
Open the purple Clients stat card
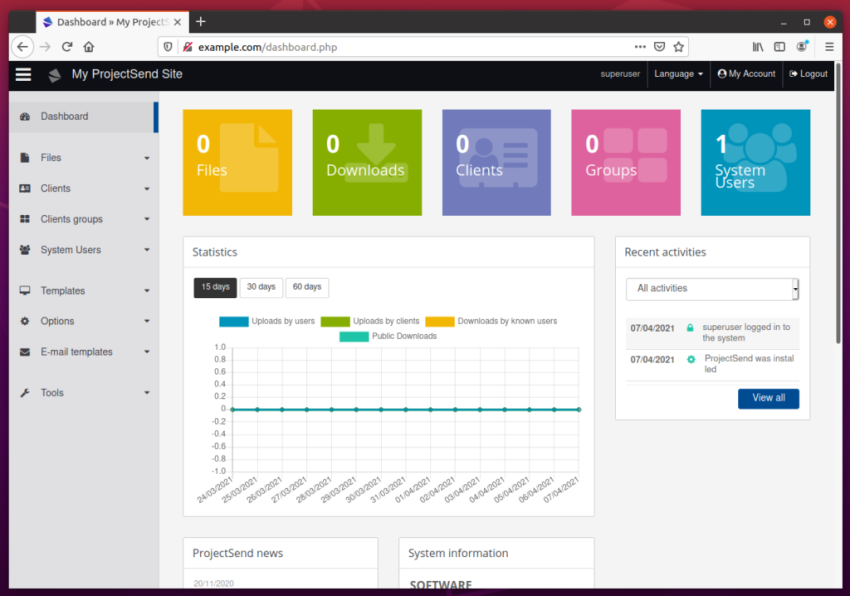(x=497, y=163)
